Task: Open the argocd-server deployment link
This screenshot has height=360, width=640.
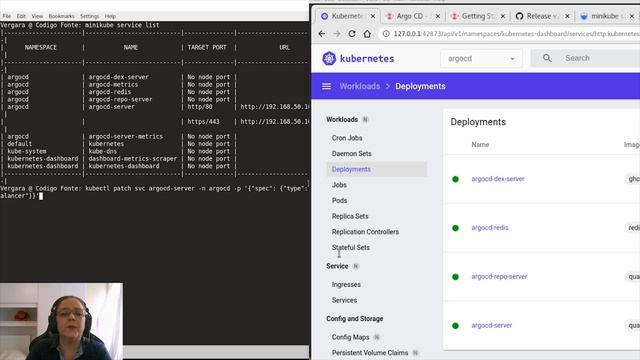Action: [491, 326]
